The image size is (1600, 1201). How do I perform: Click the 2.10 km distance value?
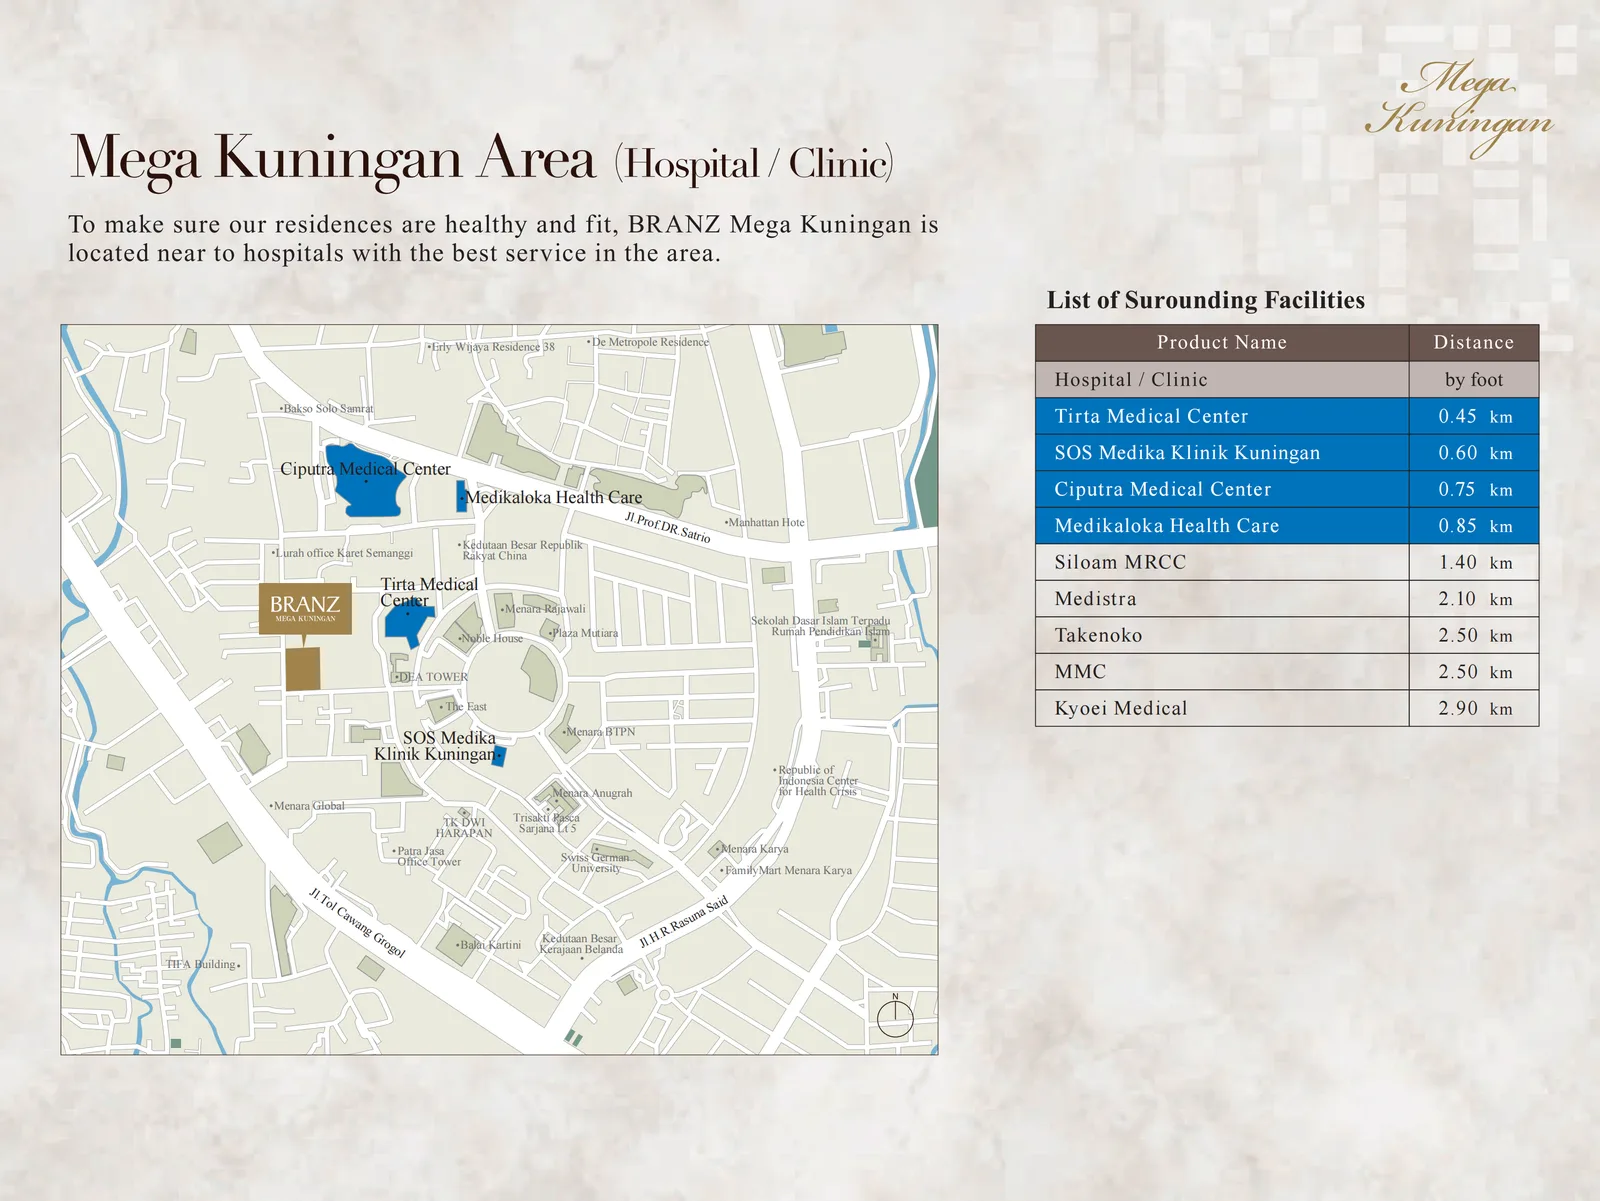pyautogui.click(x=1475, y=599)
